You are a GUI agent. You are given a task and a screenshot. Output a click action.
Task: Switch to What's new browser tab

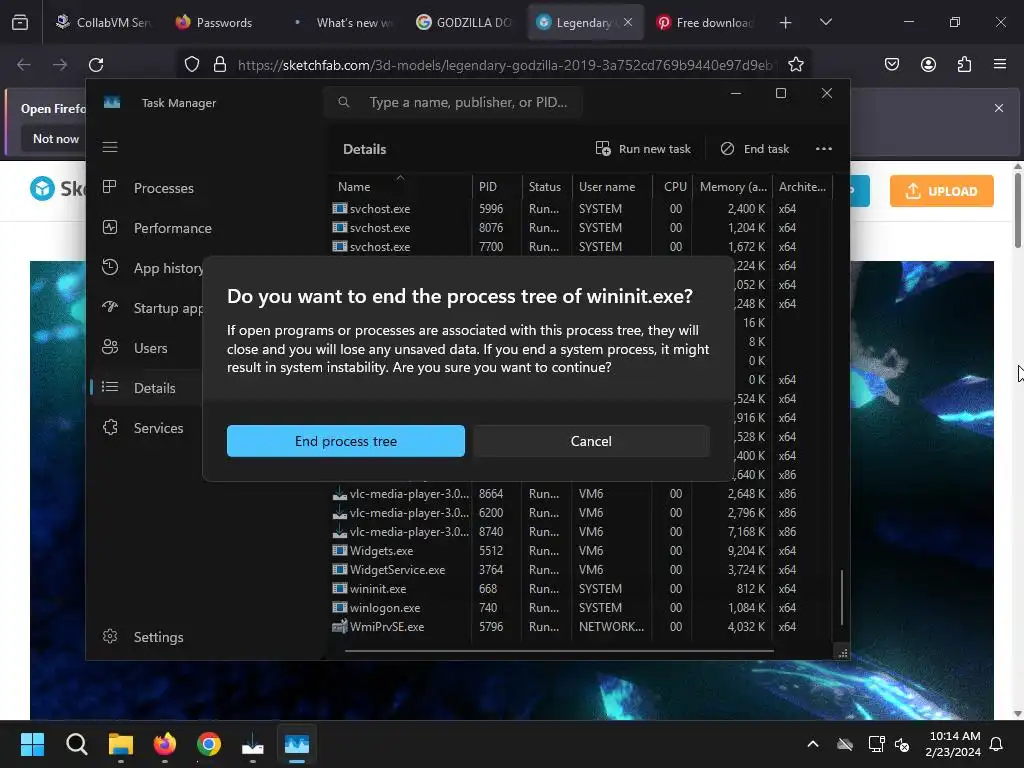pos(344,22)
